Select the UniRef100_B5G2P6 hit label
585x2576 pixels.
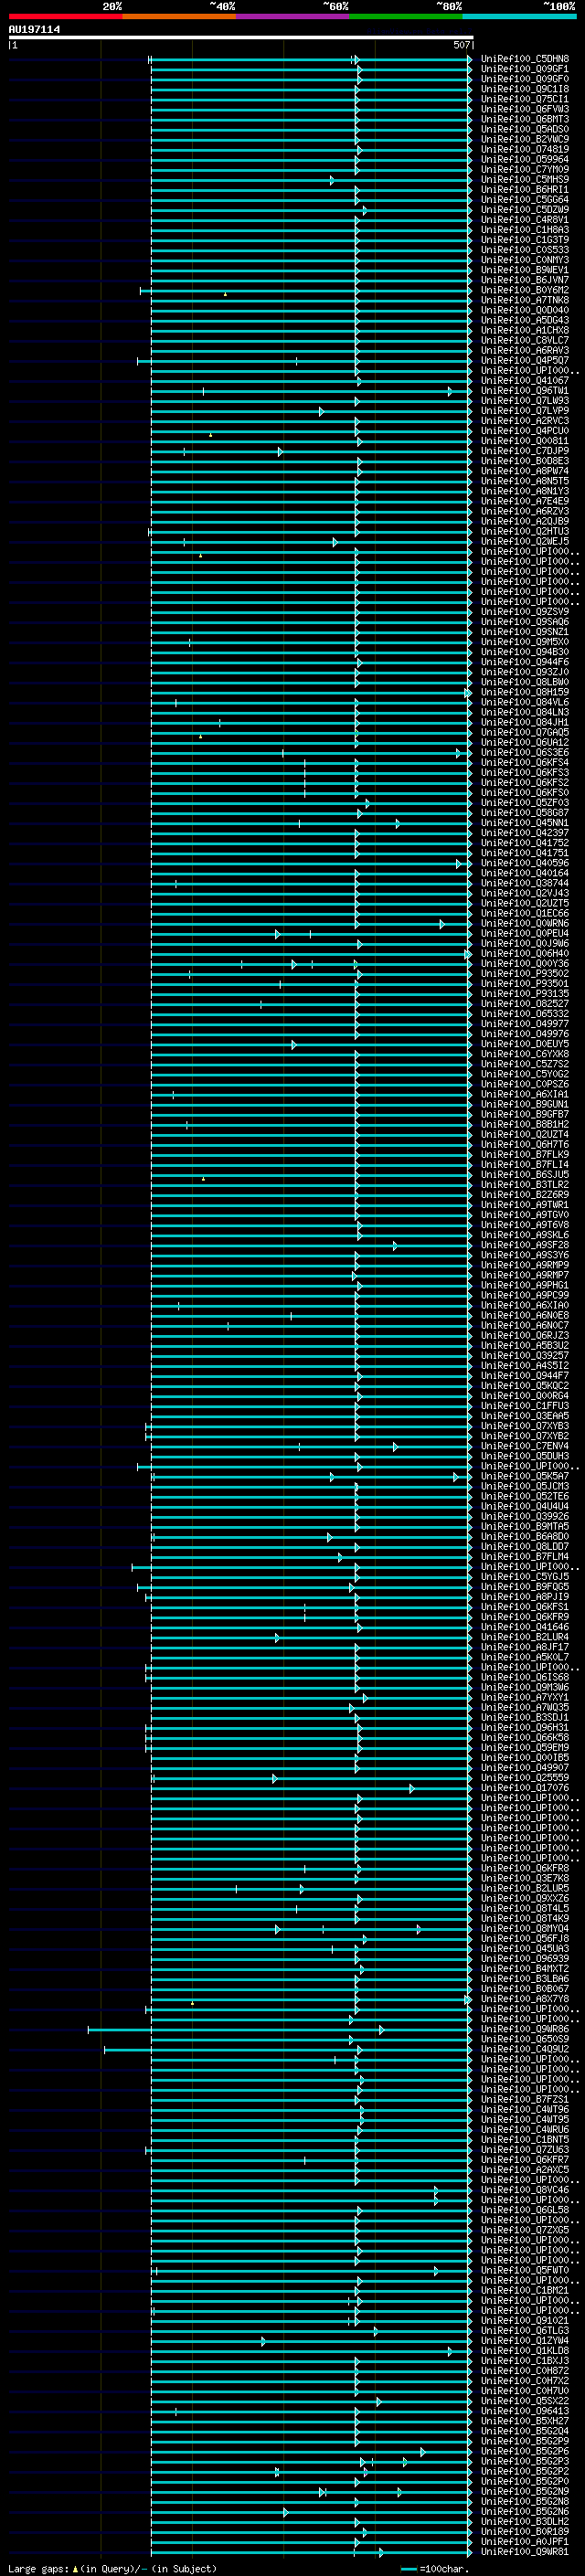pos(524,2451)
